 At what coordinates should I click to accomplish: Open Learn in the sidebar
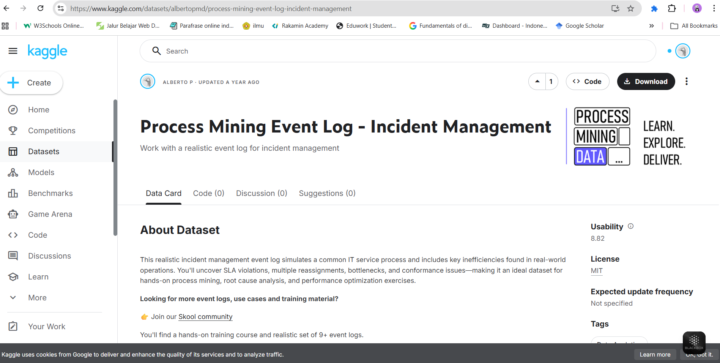pos(38,277)
